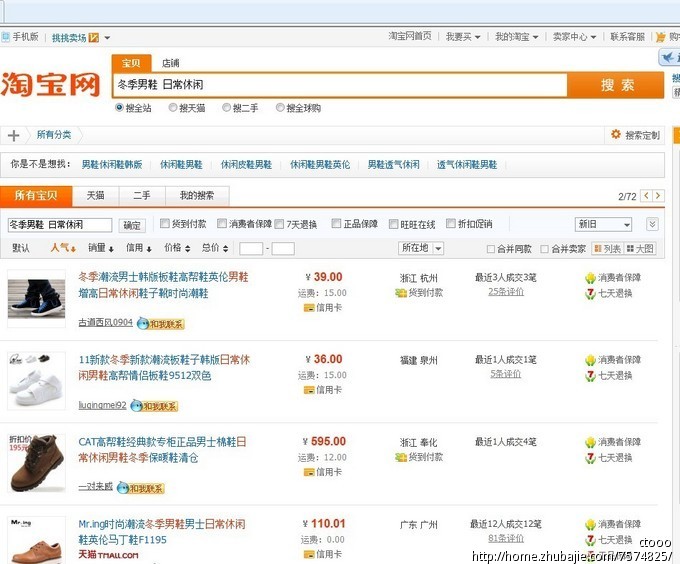
Task: Click 货到付款 icon for 浙江 杭州 item
Action: click(x=401, y=293)
